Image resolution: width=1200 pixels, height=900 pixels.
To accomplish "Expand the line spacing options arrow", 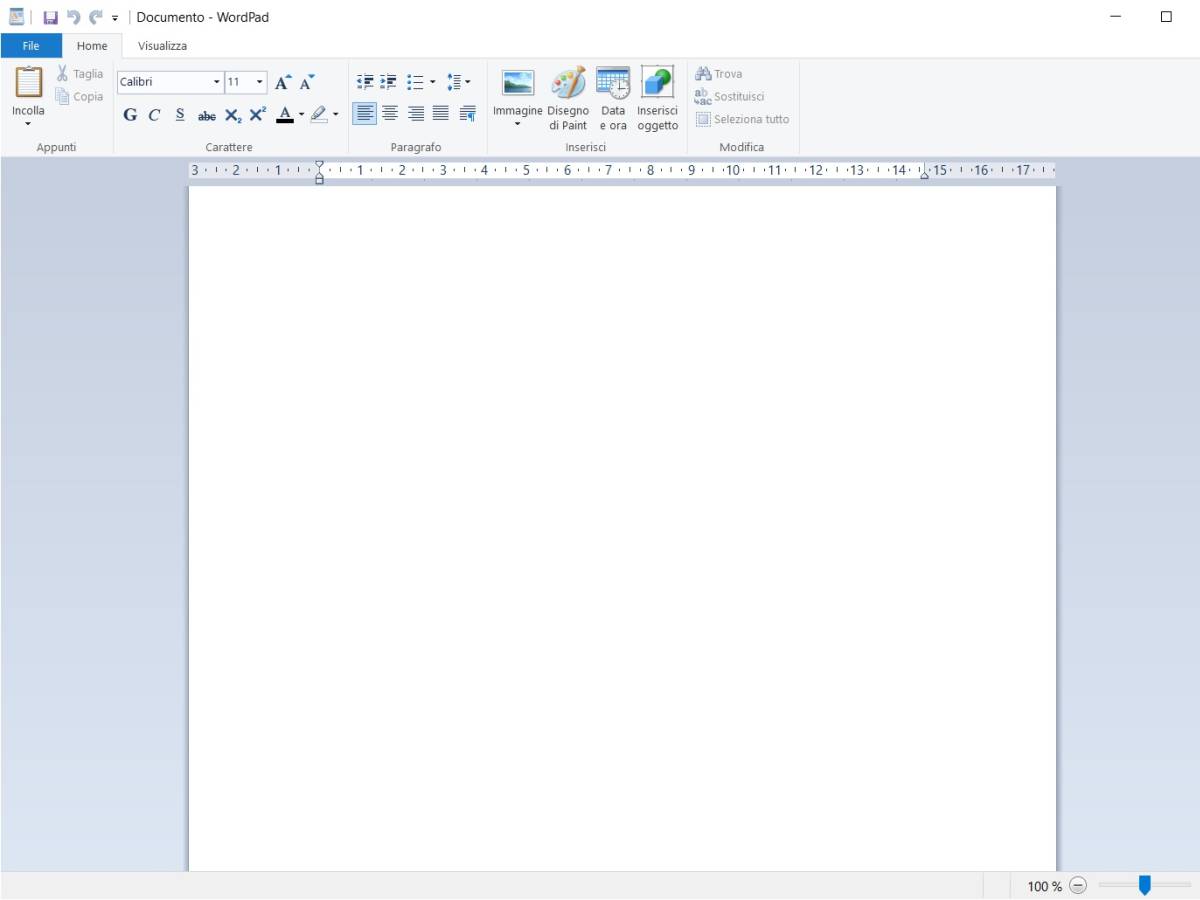I will 467,82.
